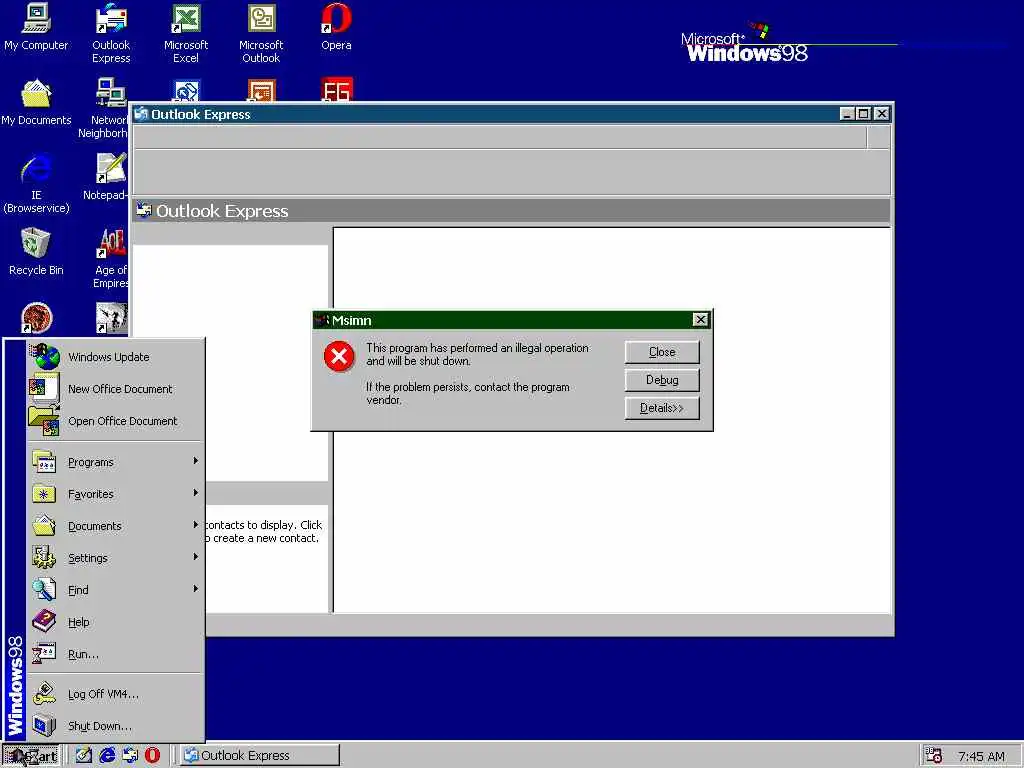Image resolution: width=1024 pixels, height=768 pixels.
Task: Open the Run... dialog entry
Action: pos(116,654)
